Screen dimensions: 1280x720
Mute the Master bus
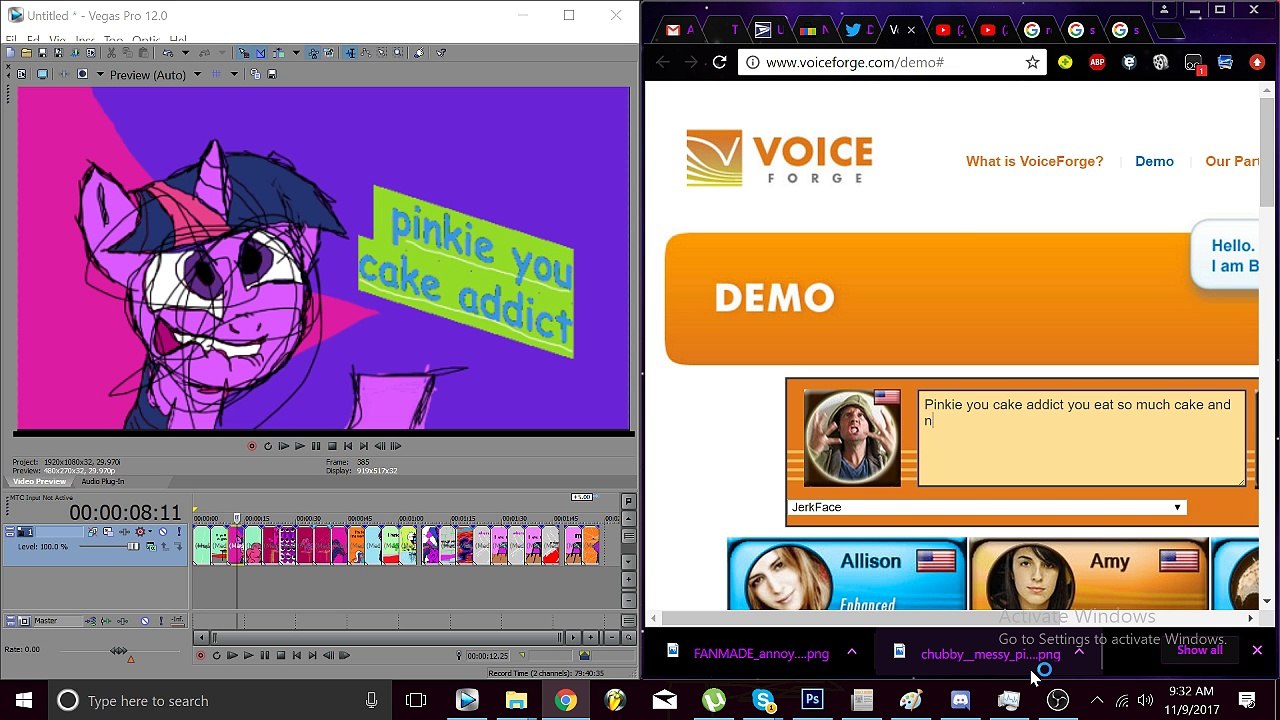pyautogui.click(x=145, y=621)
